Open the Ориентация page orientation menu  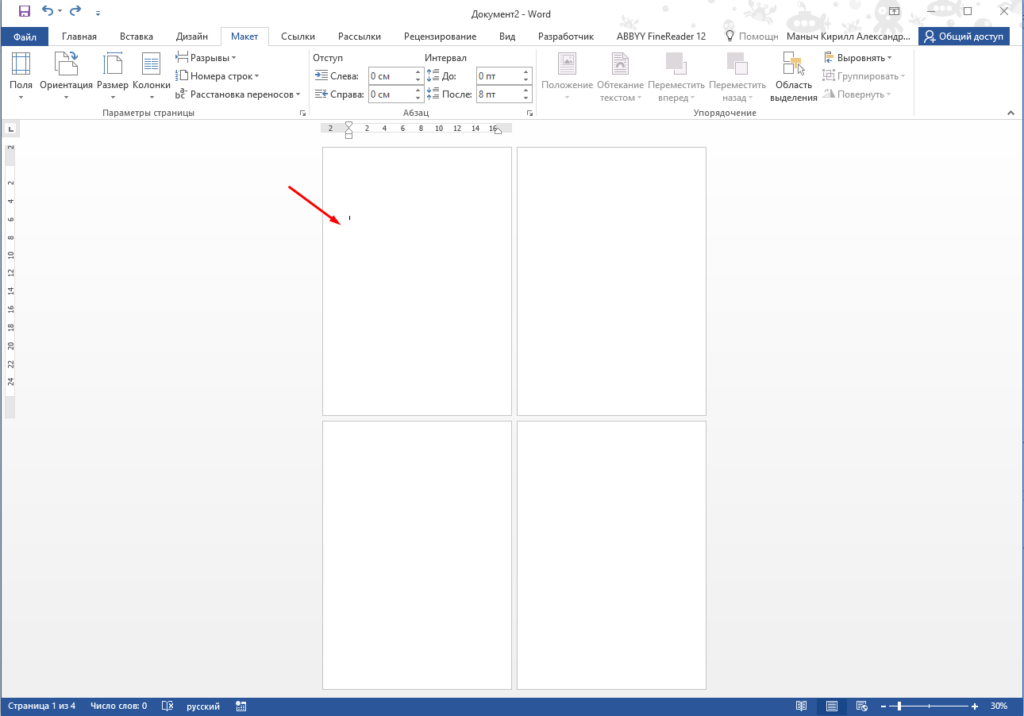tap(66, 76)
